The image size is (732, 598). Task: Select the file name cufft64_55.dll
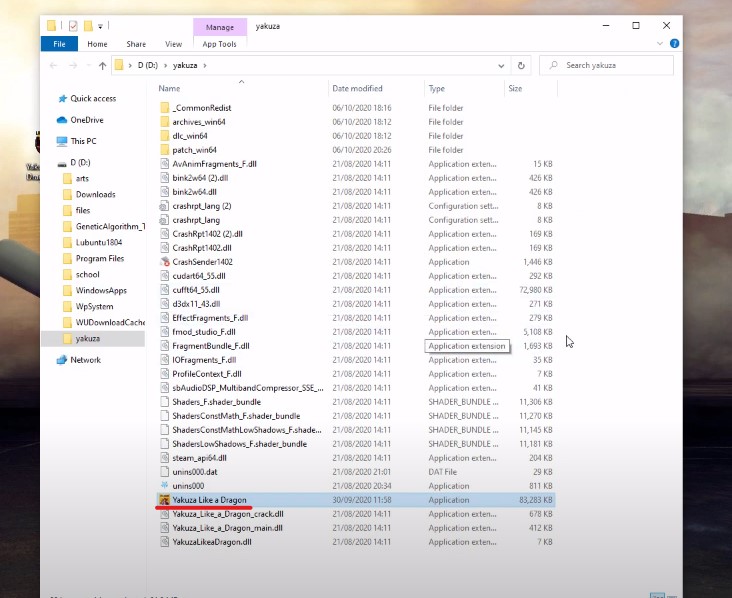coord(196,290)
